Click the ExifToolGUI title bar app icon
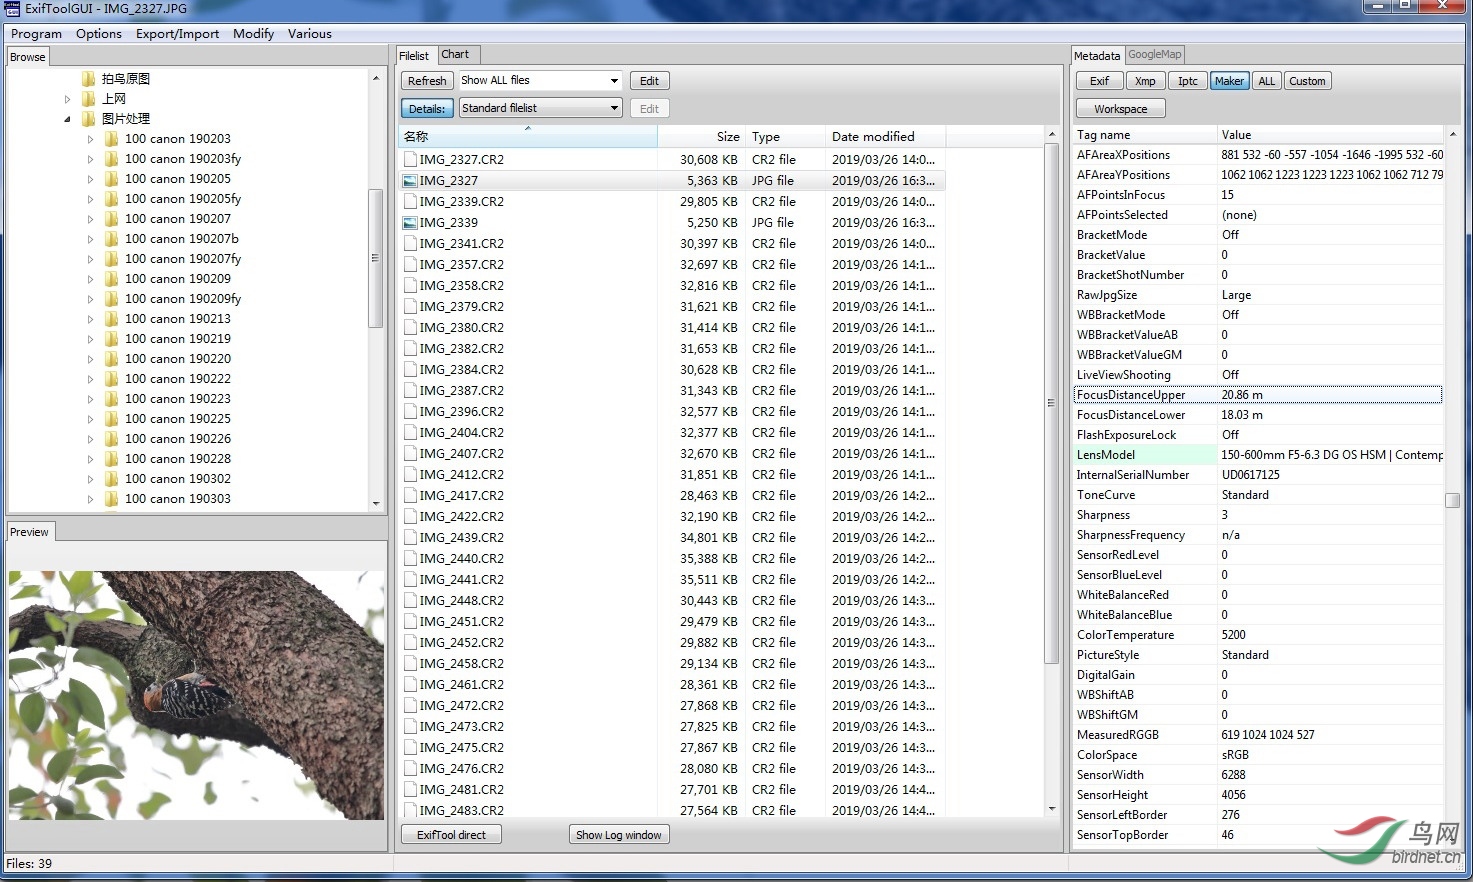The height and width of the screenshot is (882, 1473). point(12,9)
